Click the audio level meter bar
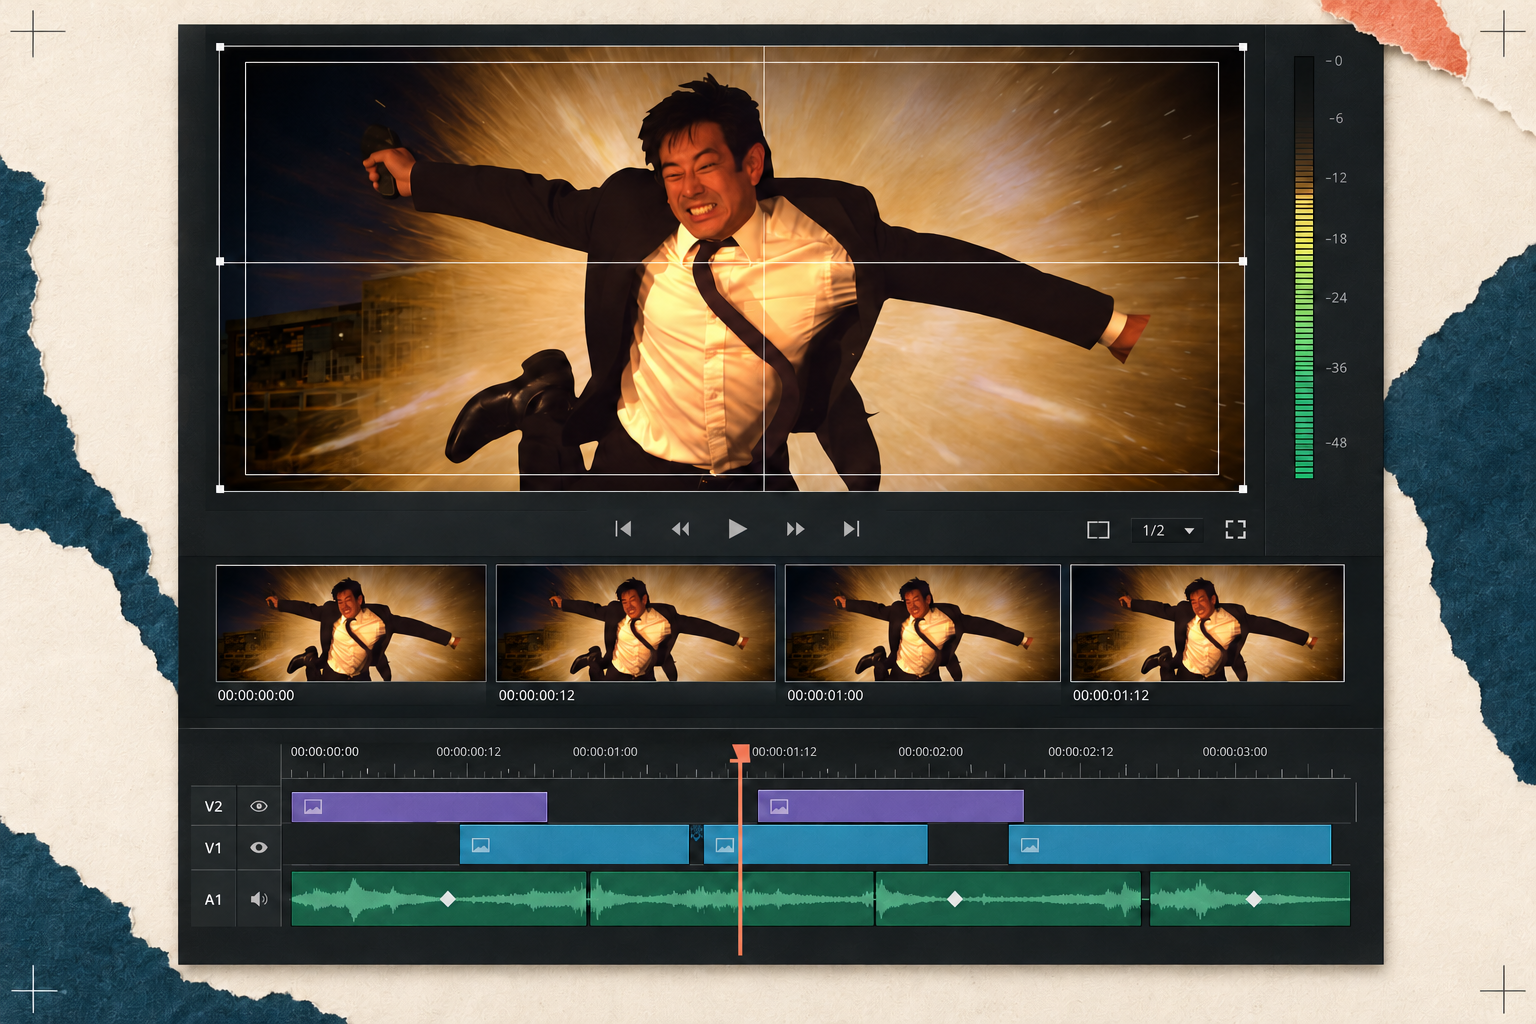This screenshot has width=1536, height=1024. point(1304,267)
